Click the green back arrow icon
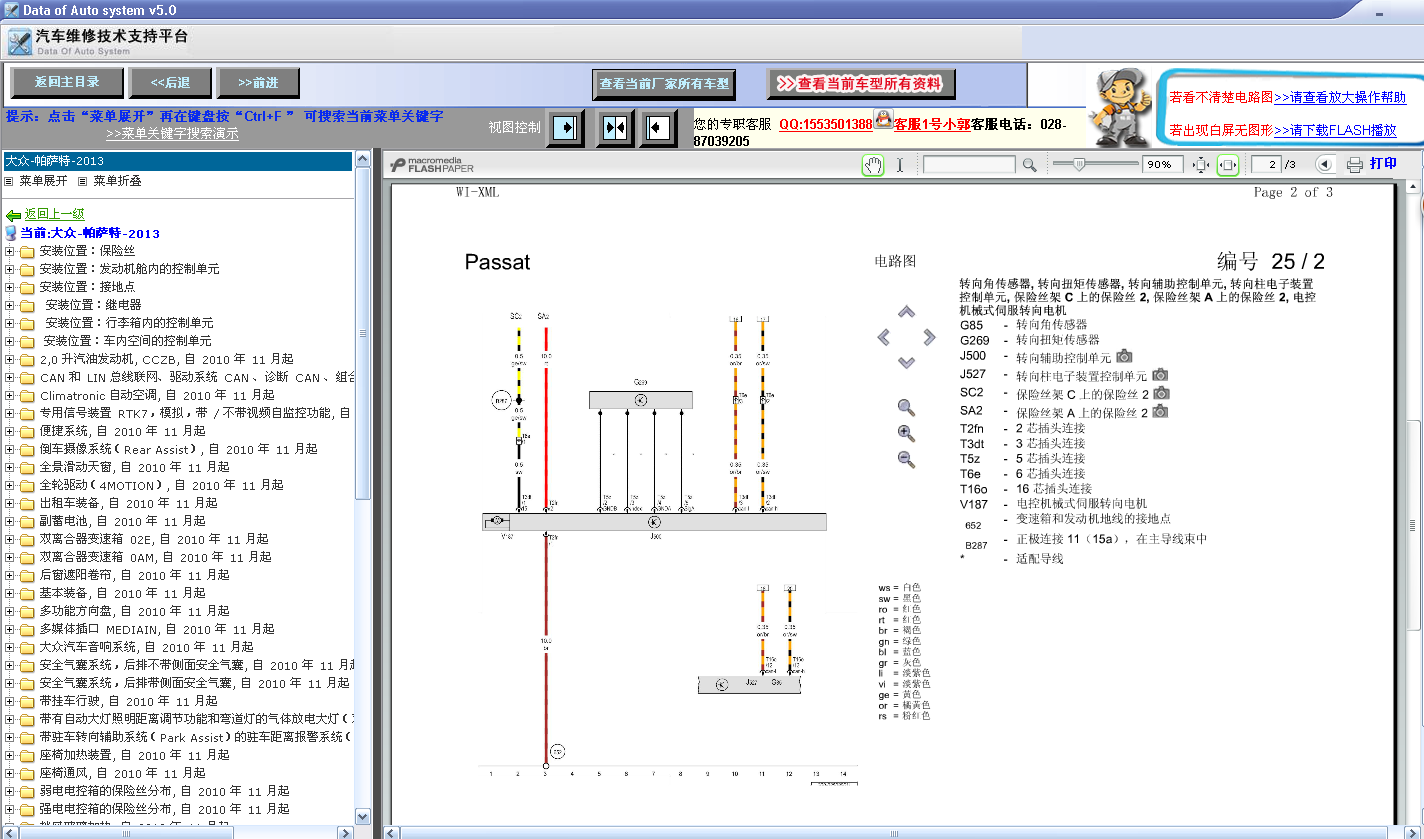Viewport: 1424px width, 839px height. coord(13,215)
